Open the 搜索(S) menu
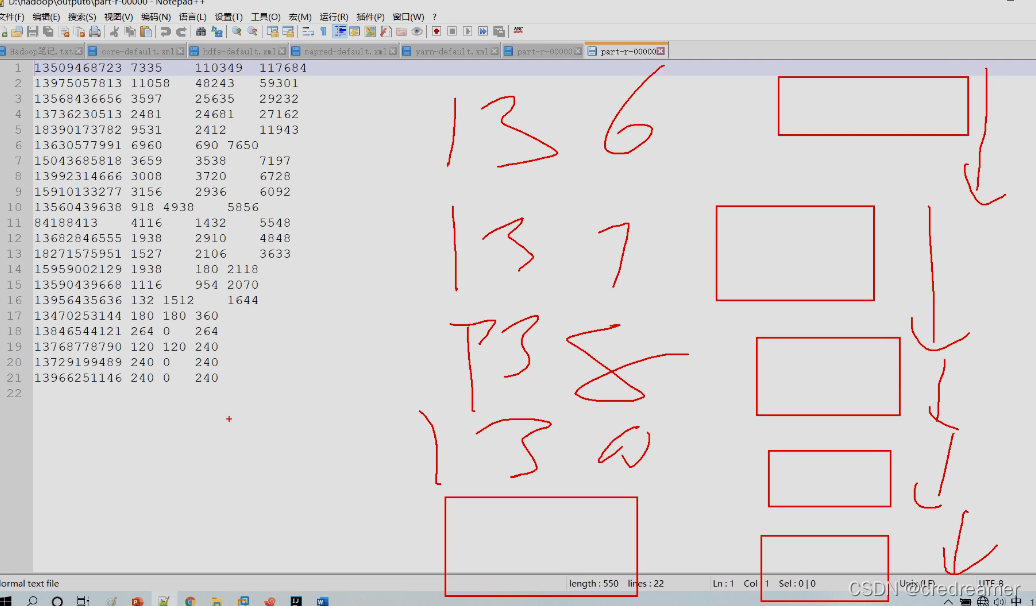1036x606 pixels. 82,17
